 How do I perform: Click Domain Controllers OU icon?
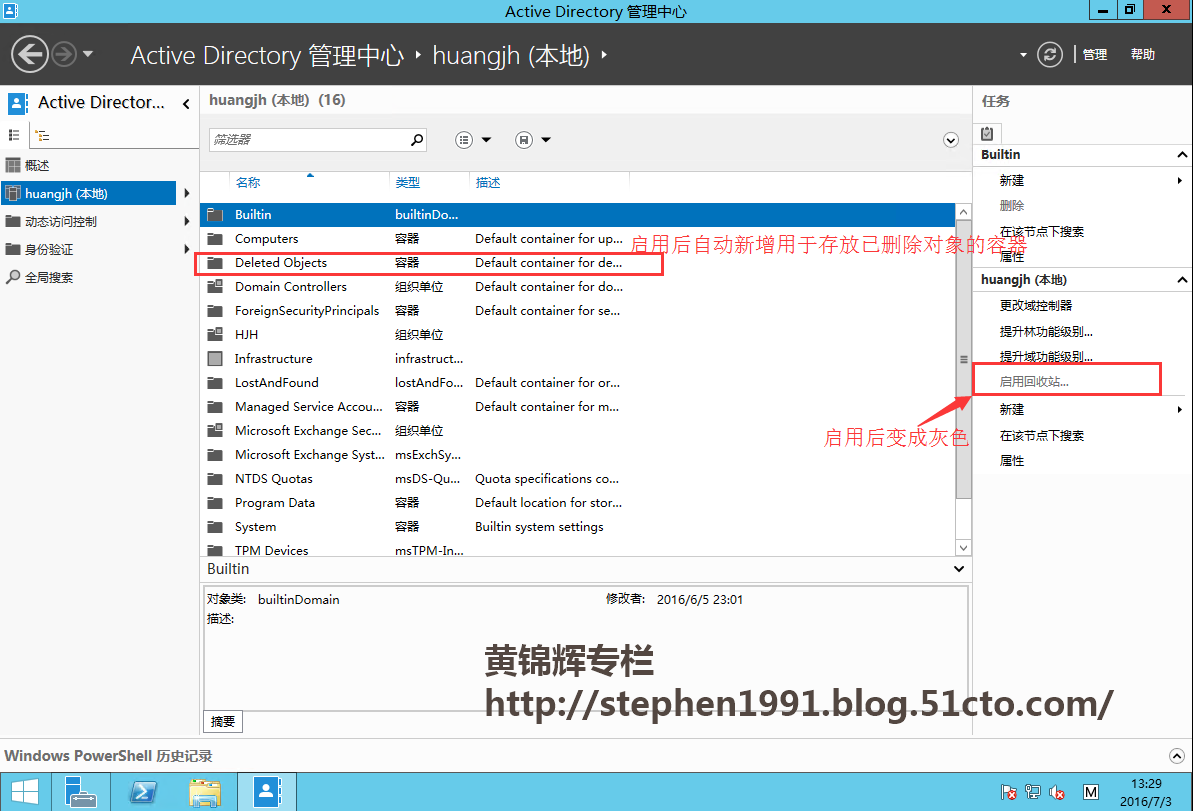click(215, 286)
